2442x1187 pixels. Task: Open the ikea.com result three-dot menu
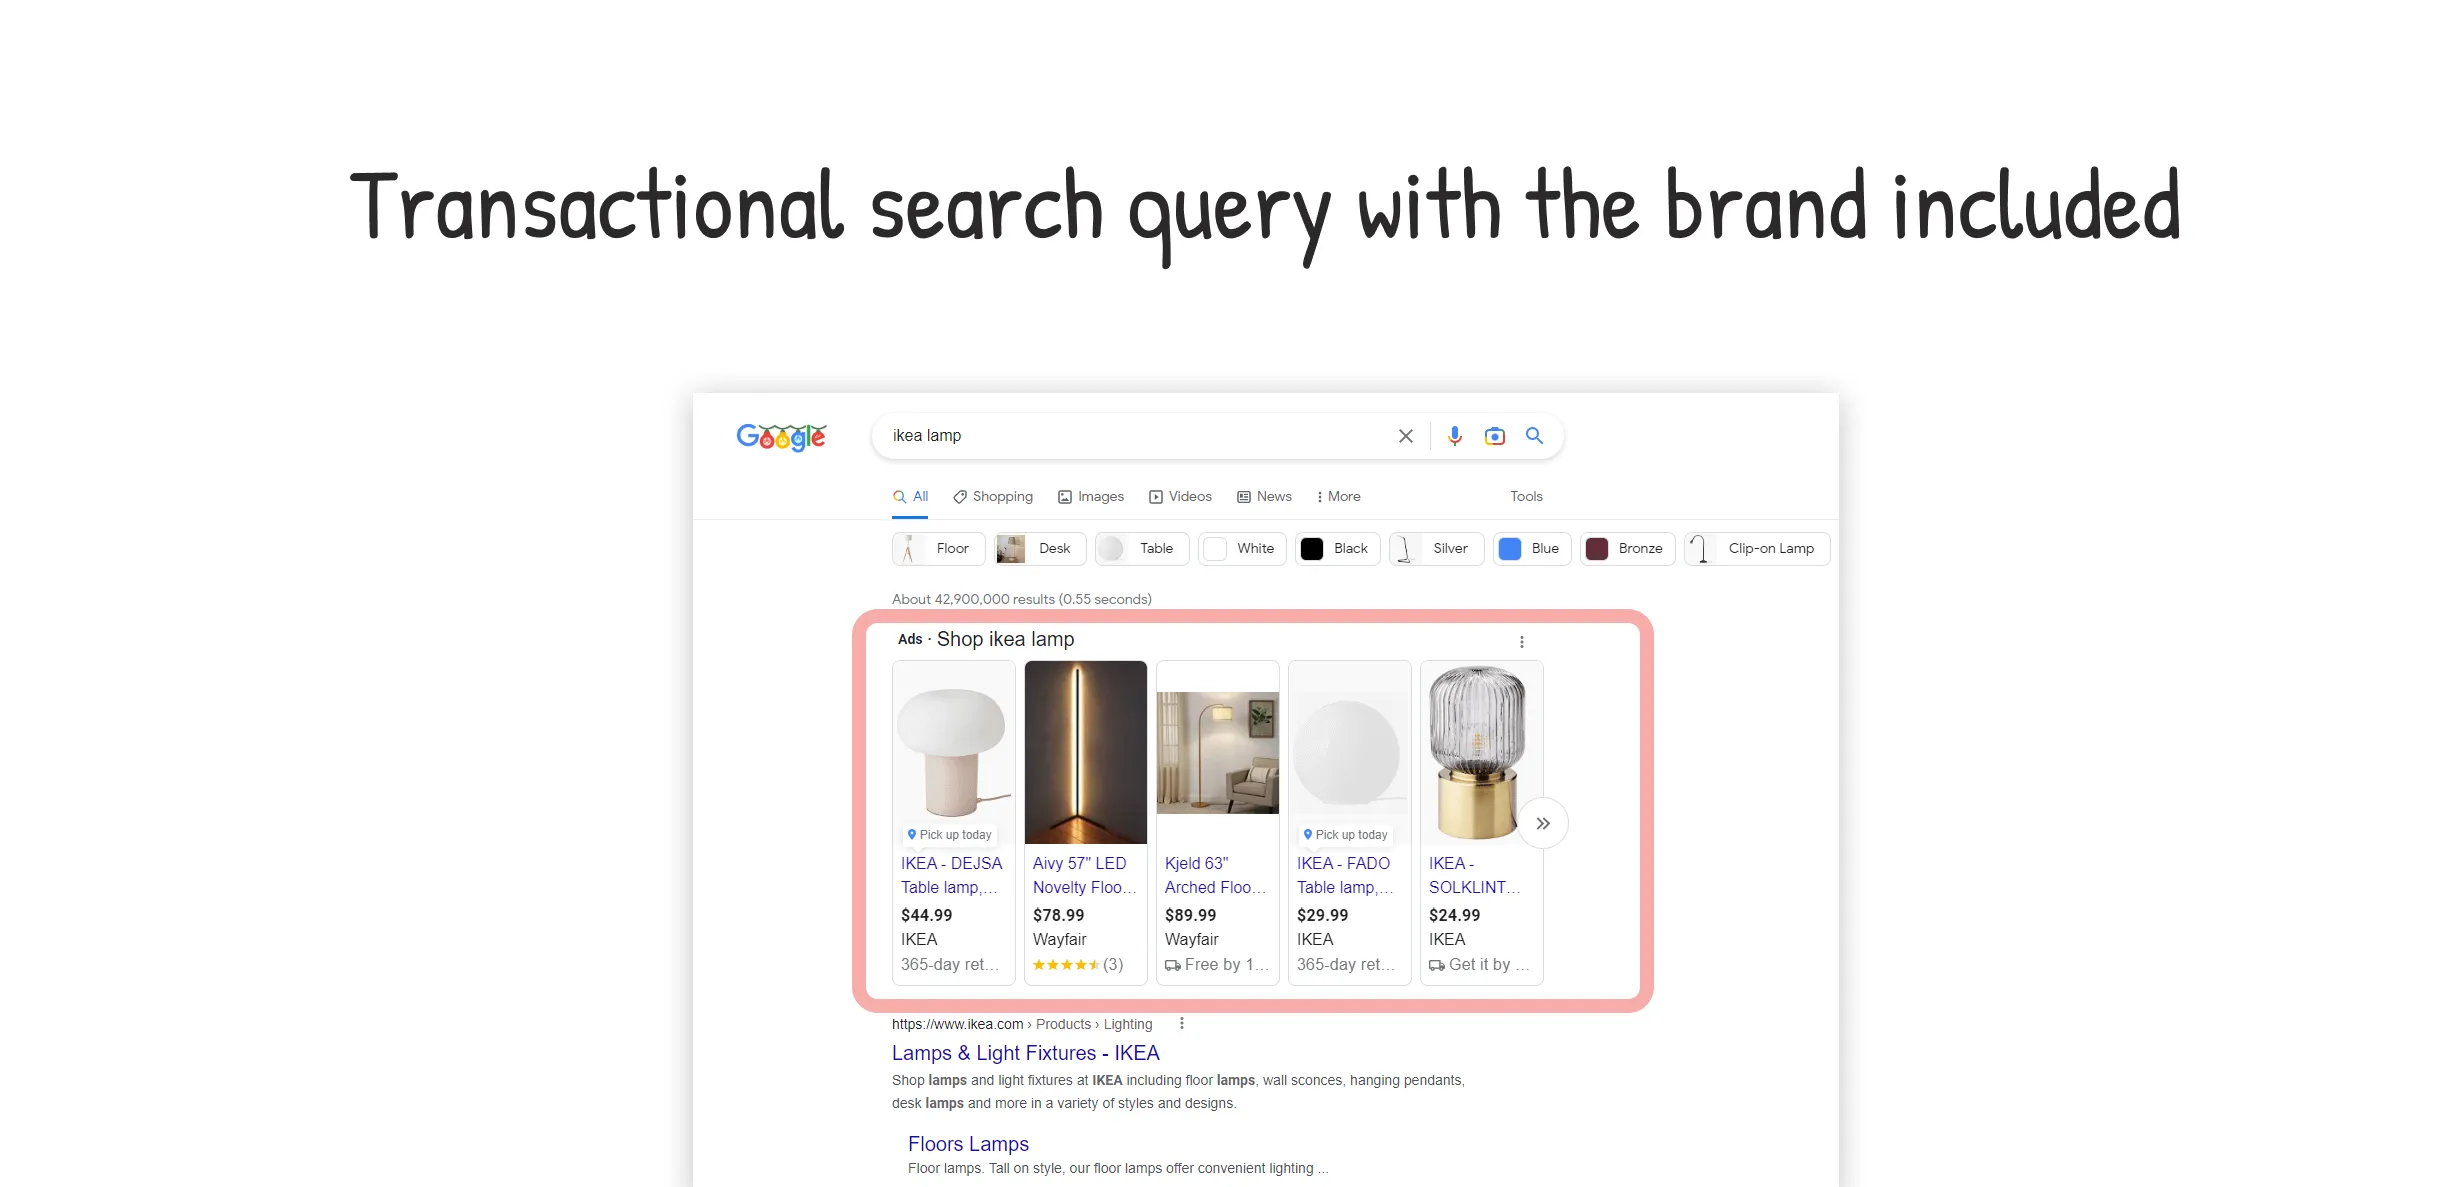point(1181,1024)
